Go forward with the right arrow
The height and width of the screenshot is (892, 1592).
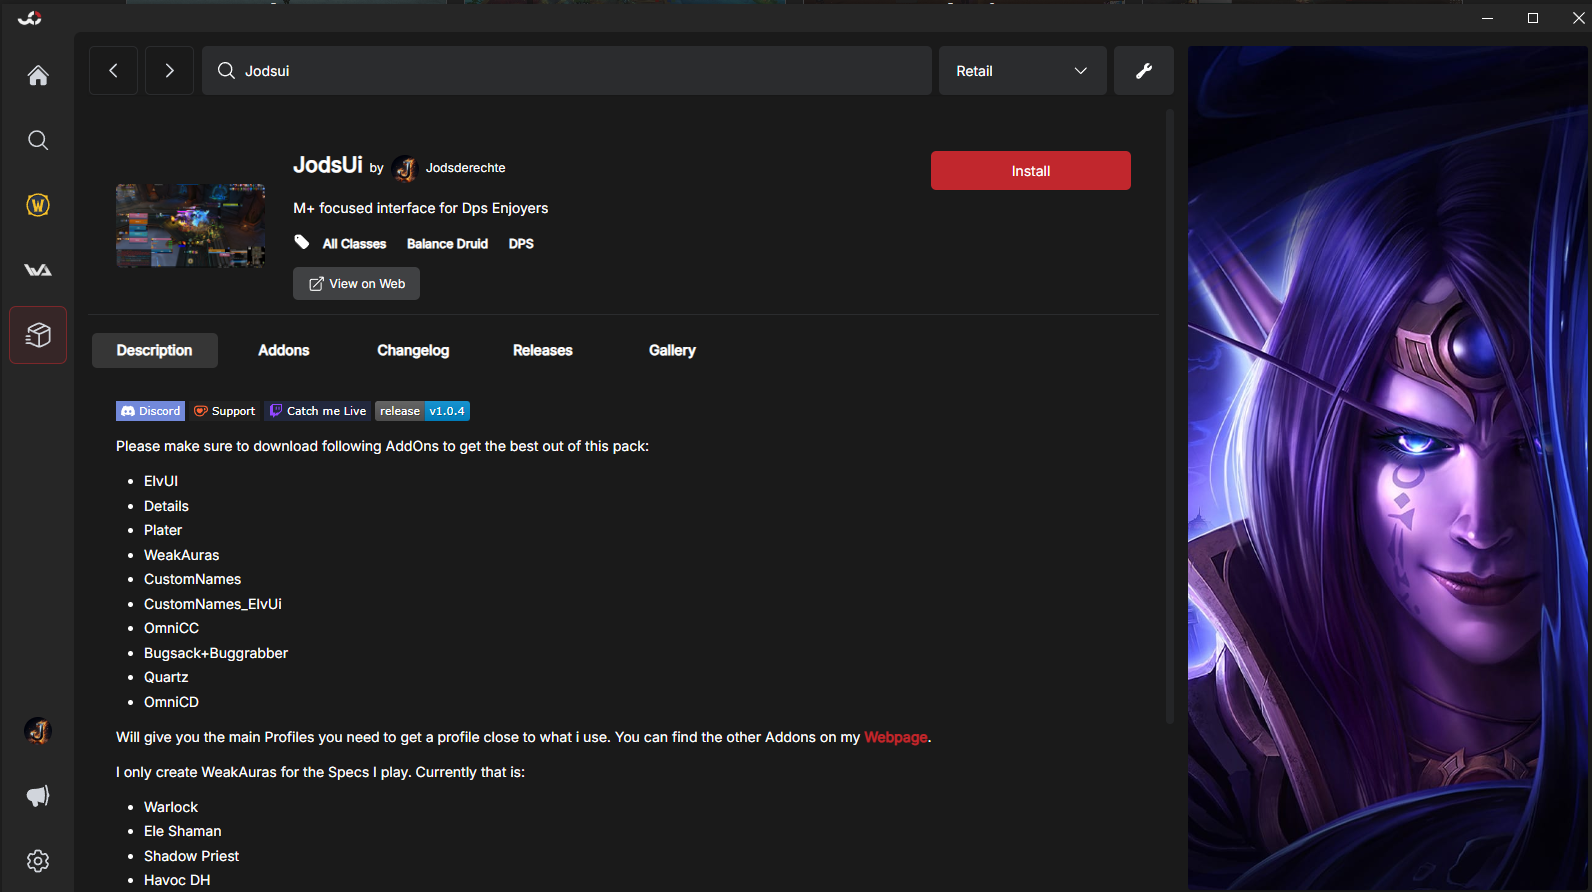[169, 71]
